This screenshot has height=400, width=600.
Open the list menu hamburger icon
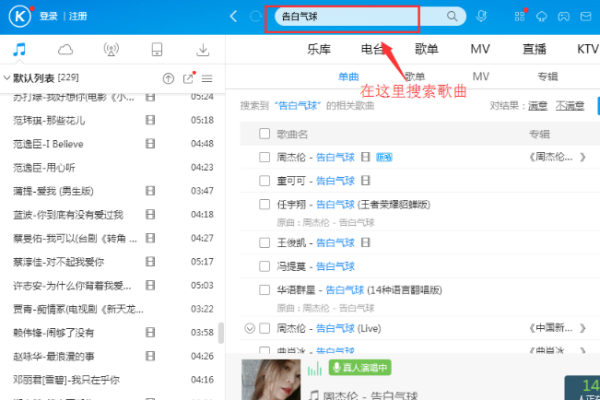click(x=207, y=78)
